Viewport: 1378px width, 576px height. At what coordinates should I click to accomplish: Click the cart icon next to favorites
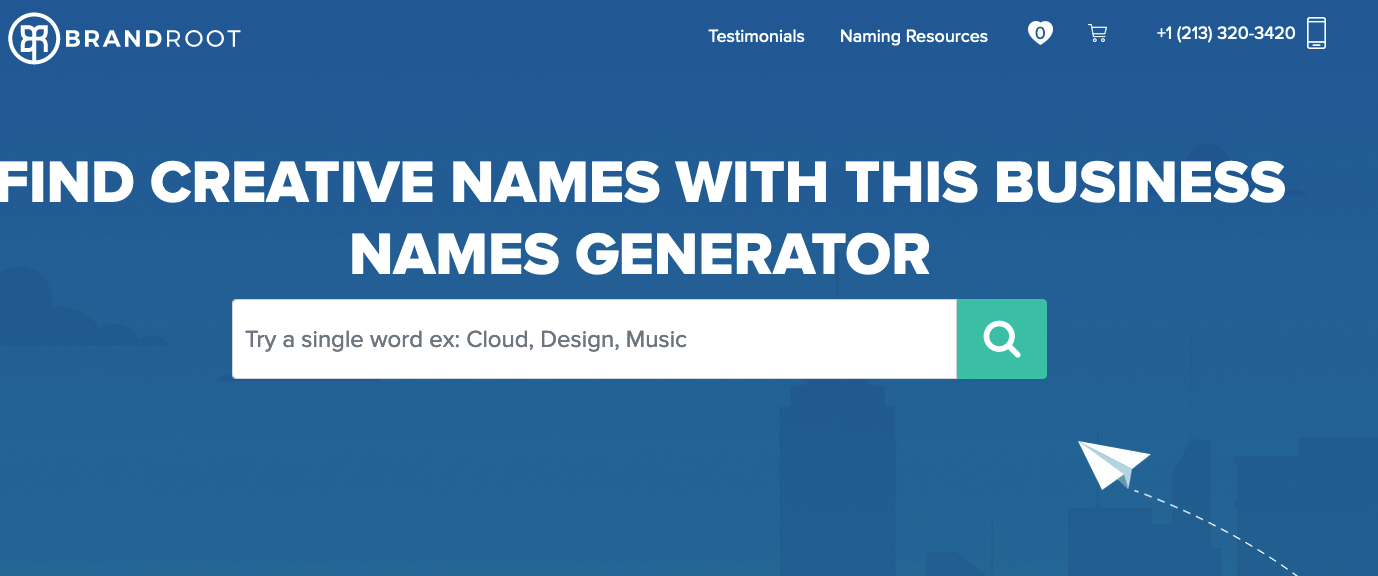[1097, 33]
